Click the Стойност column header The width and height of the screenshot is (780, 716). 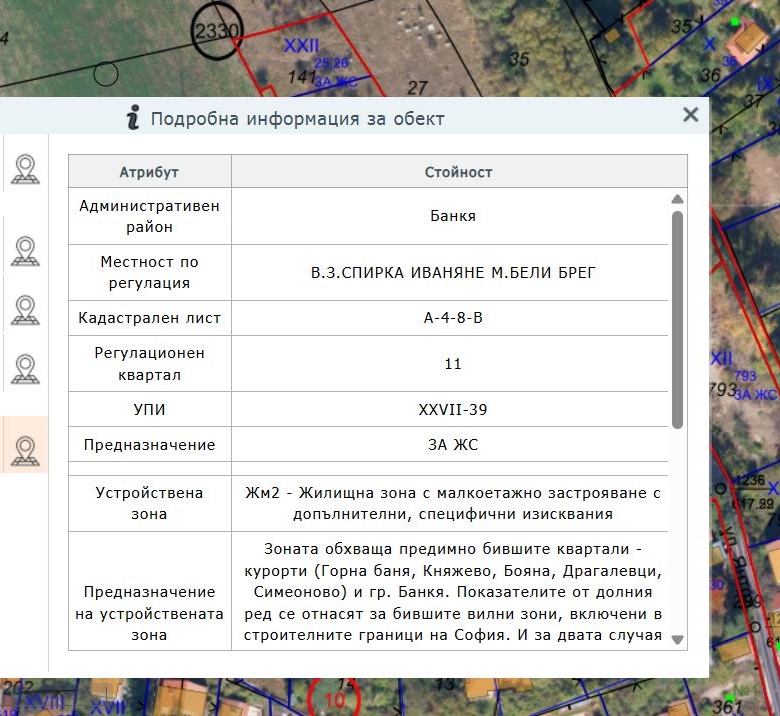click(x=459, y=172)
